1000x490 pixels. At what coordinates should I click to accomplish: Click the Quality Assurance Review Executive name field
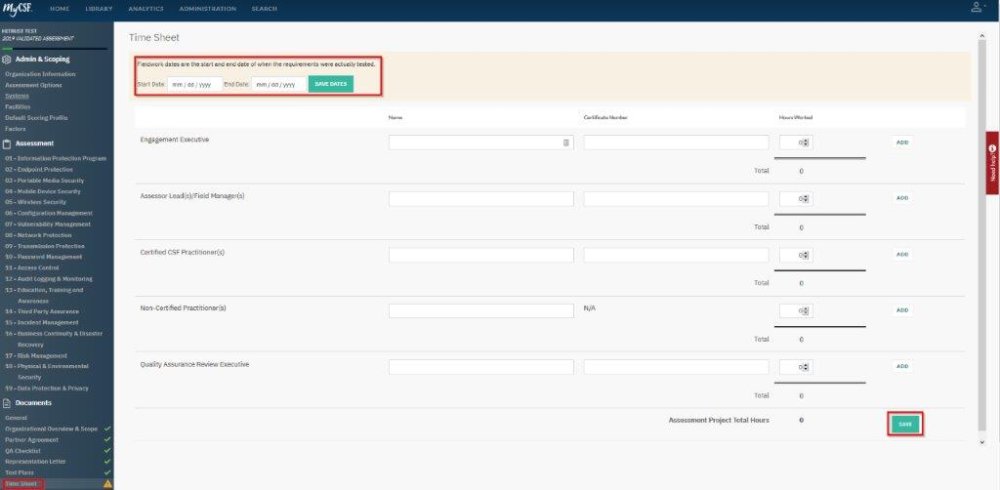pyautogui.click(x=481, y=367)
